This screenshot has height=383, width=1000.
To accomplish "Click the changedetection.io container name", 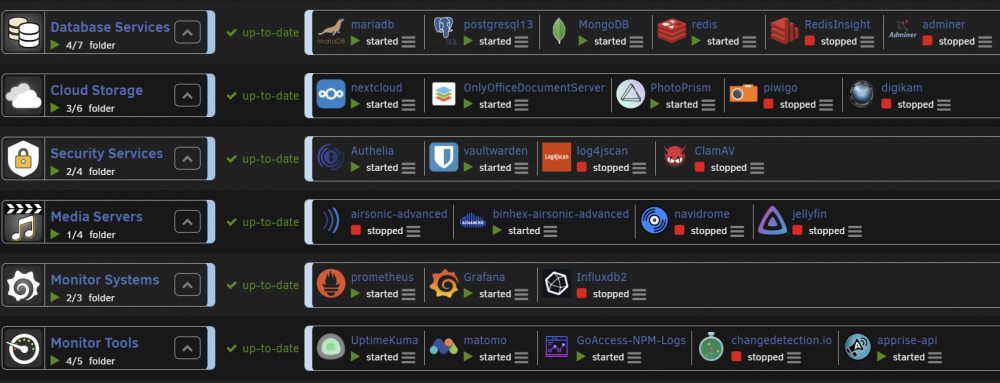I will (x=781, y=340).
